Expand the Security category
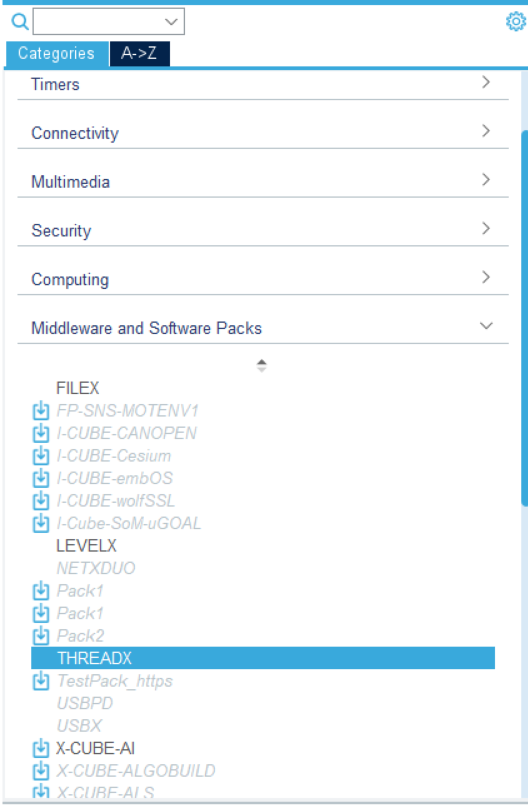This screenshot has height=810, width=528. [263, 230]
